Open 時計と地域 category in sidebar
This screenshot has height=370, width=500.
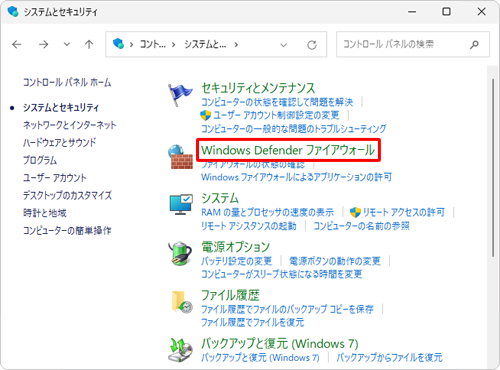[x=45, y=213]
